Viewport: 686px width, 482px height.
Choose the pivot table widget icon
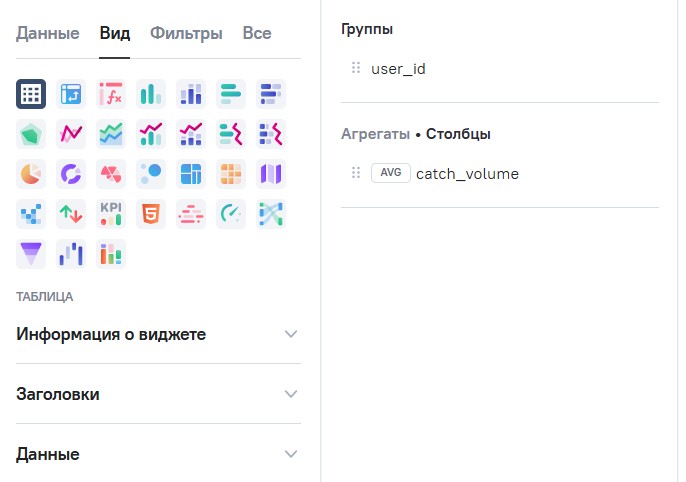pos(71,94)
